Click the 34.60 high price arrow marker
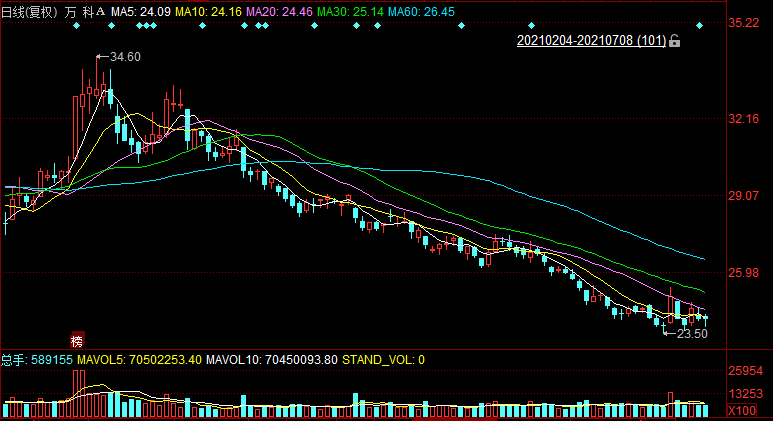773x421 pixels. [118, 57]
